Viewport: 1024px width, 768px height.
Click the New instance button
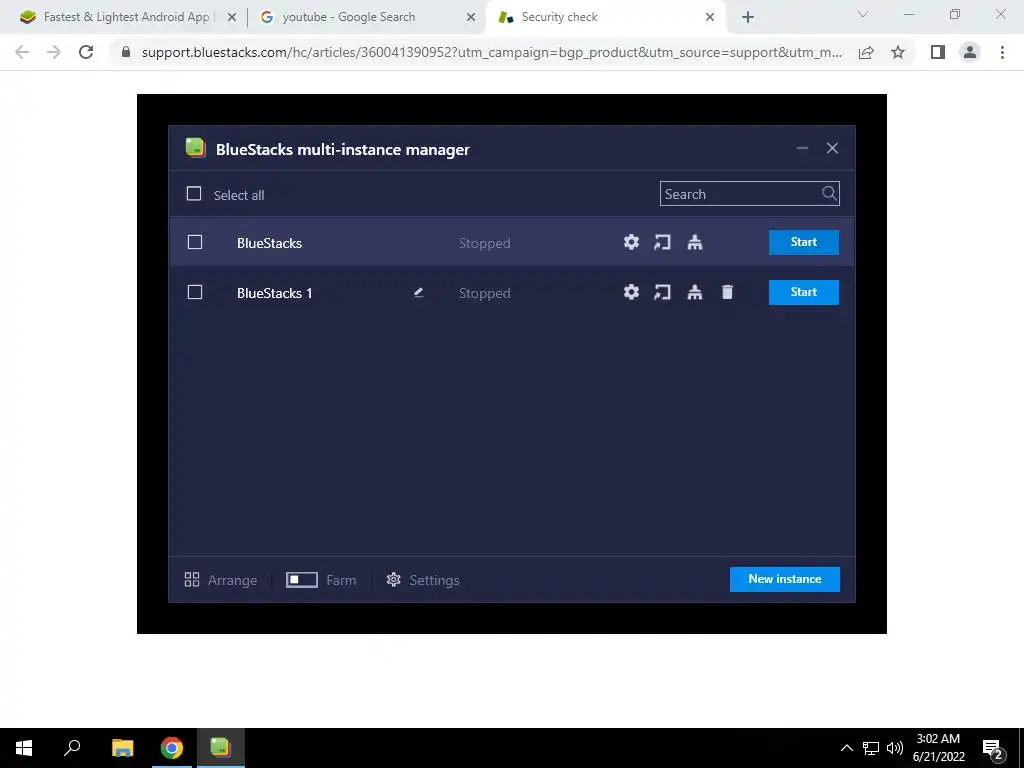coord(784,579)
